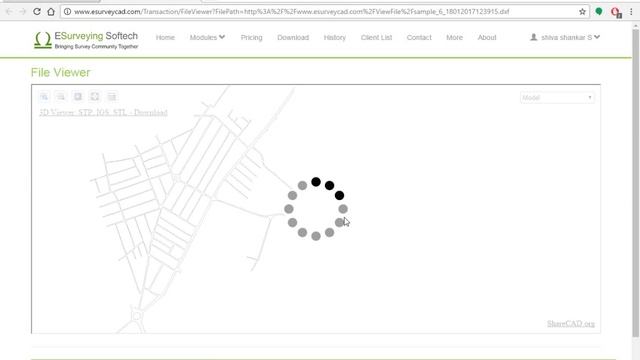This screenshot has height=360, width=640.
Task: Open the Chrome three-dot menu
Action: pos(631,12)
